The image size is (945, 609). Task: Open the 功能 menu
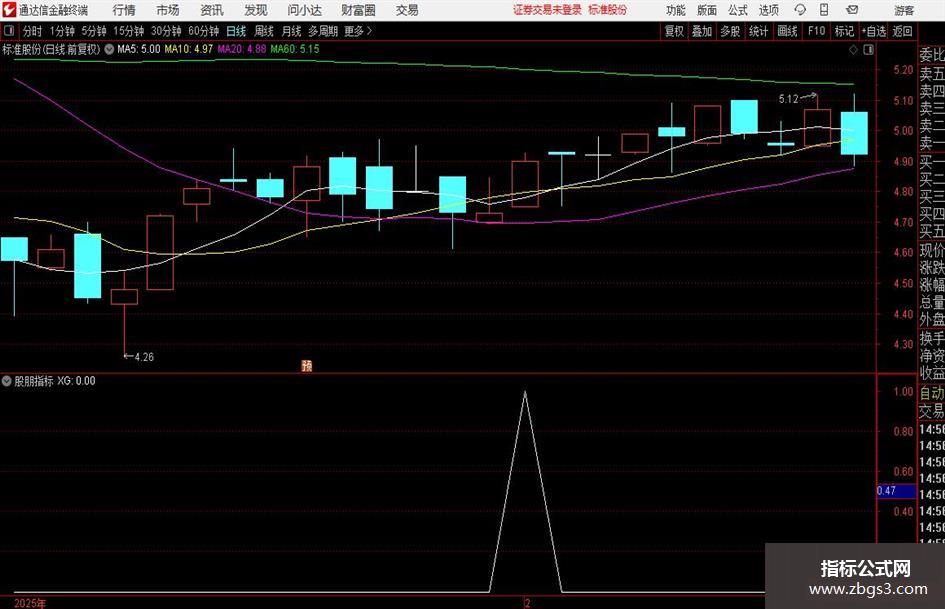pos(676,10)
